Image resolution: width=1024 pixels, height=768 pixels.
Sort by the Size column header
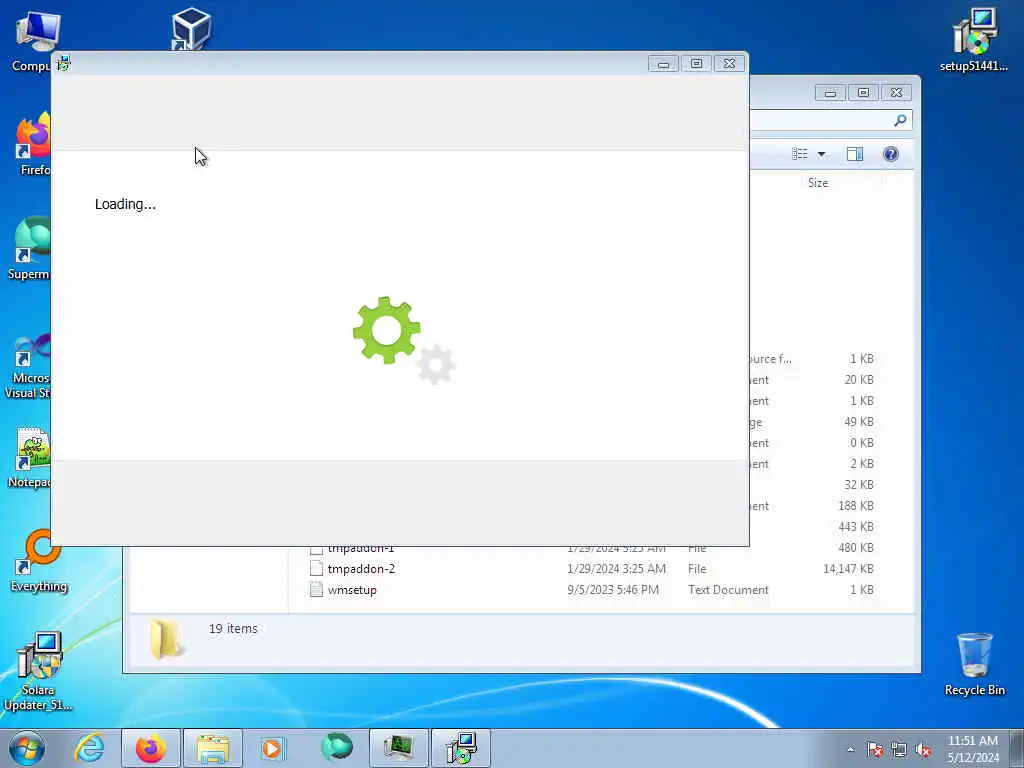click(818, 183)
